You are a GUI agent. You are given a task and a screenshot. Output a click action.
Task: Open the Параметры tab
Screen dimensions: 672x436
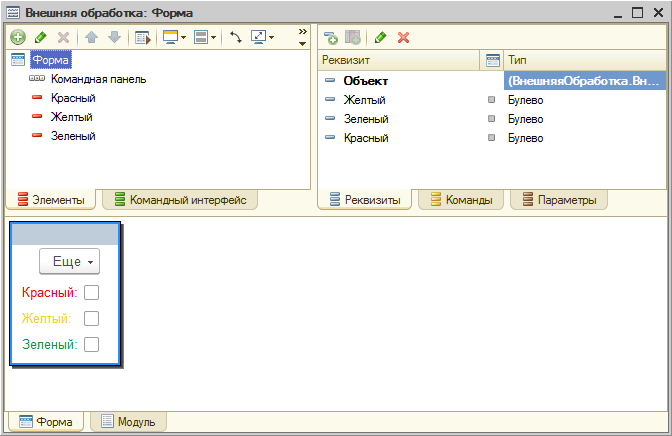point(558,200)
